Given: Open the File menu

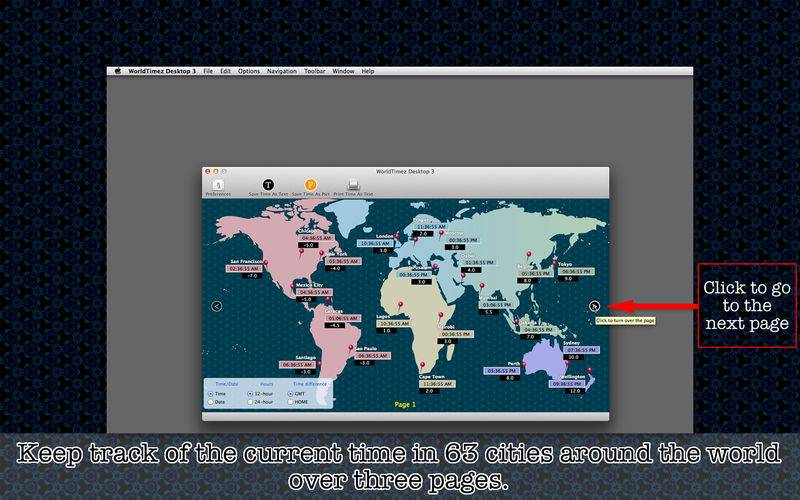Looking at the screenshot, I should click(x=208, y=71).
